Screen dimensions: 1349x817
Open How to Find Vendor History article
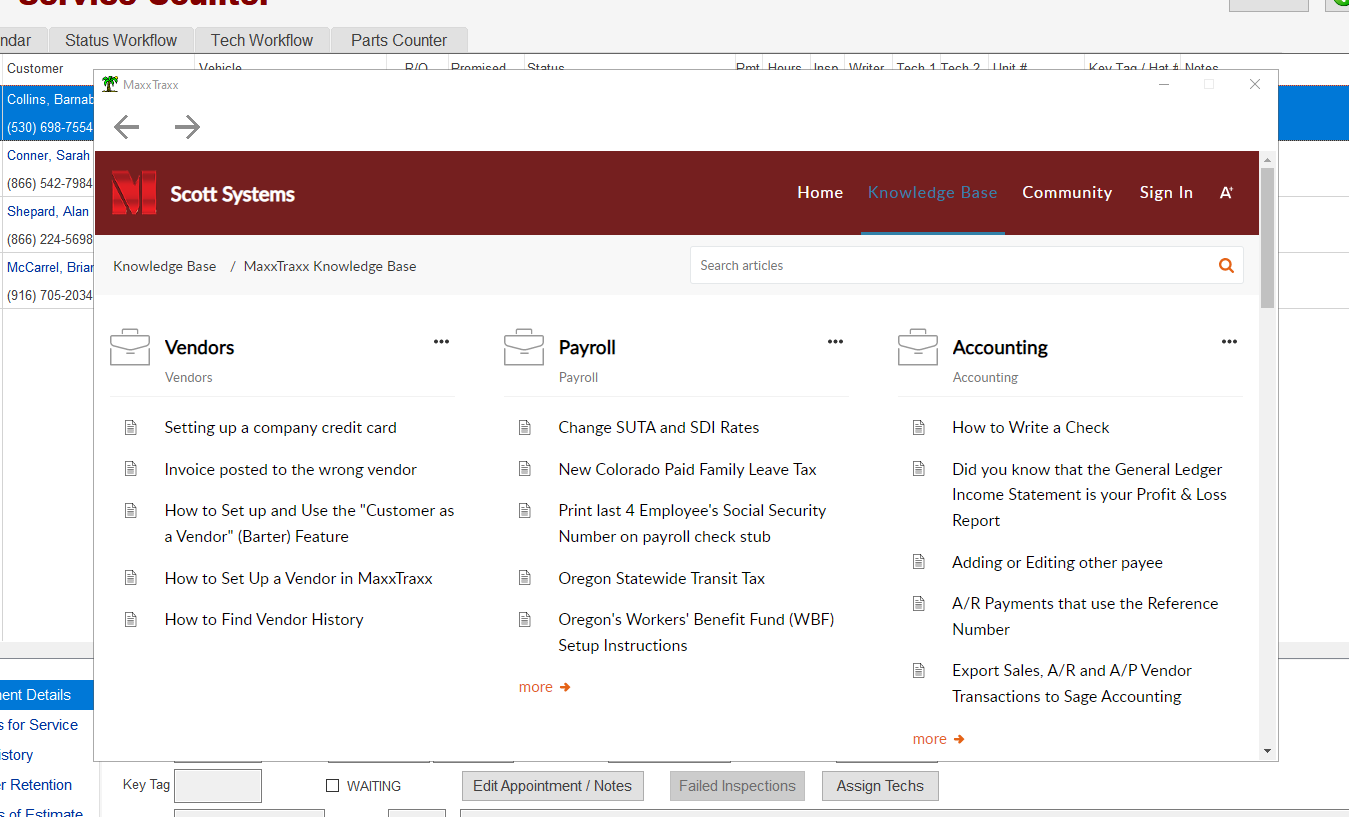click(264, 619)
